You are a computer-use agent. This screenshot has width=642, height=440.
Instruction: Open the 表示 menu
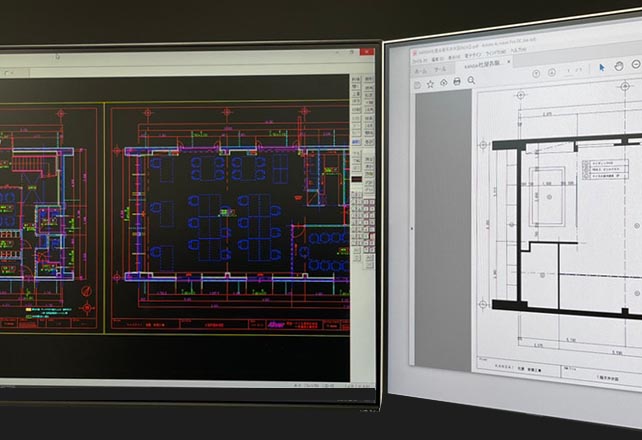click(454, 56)
